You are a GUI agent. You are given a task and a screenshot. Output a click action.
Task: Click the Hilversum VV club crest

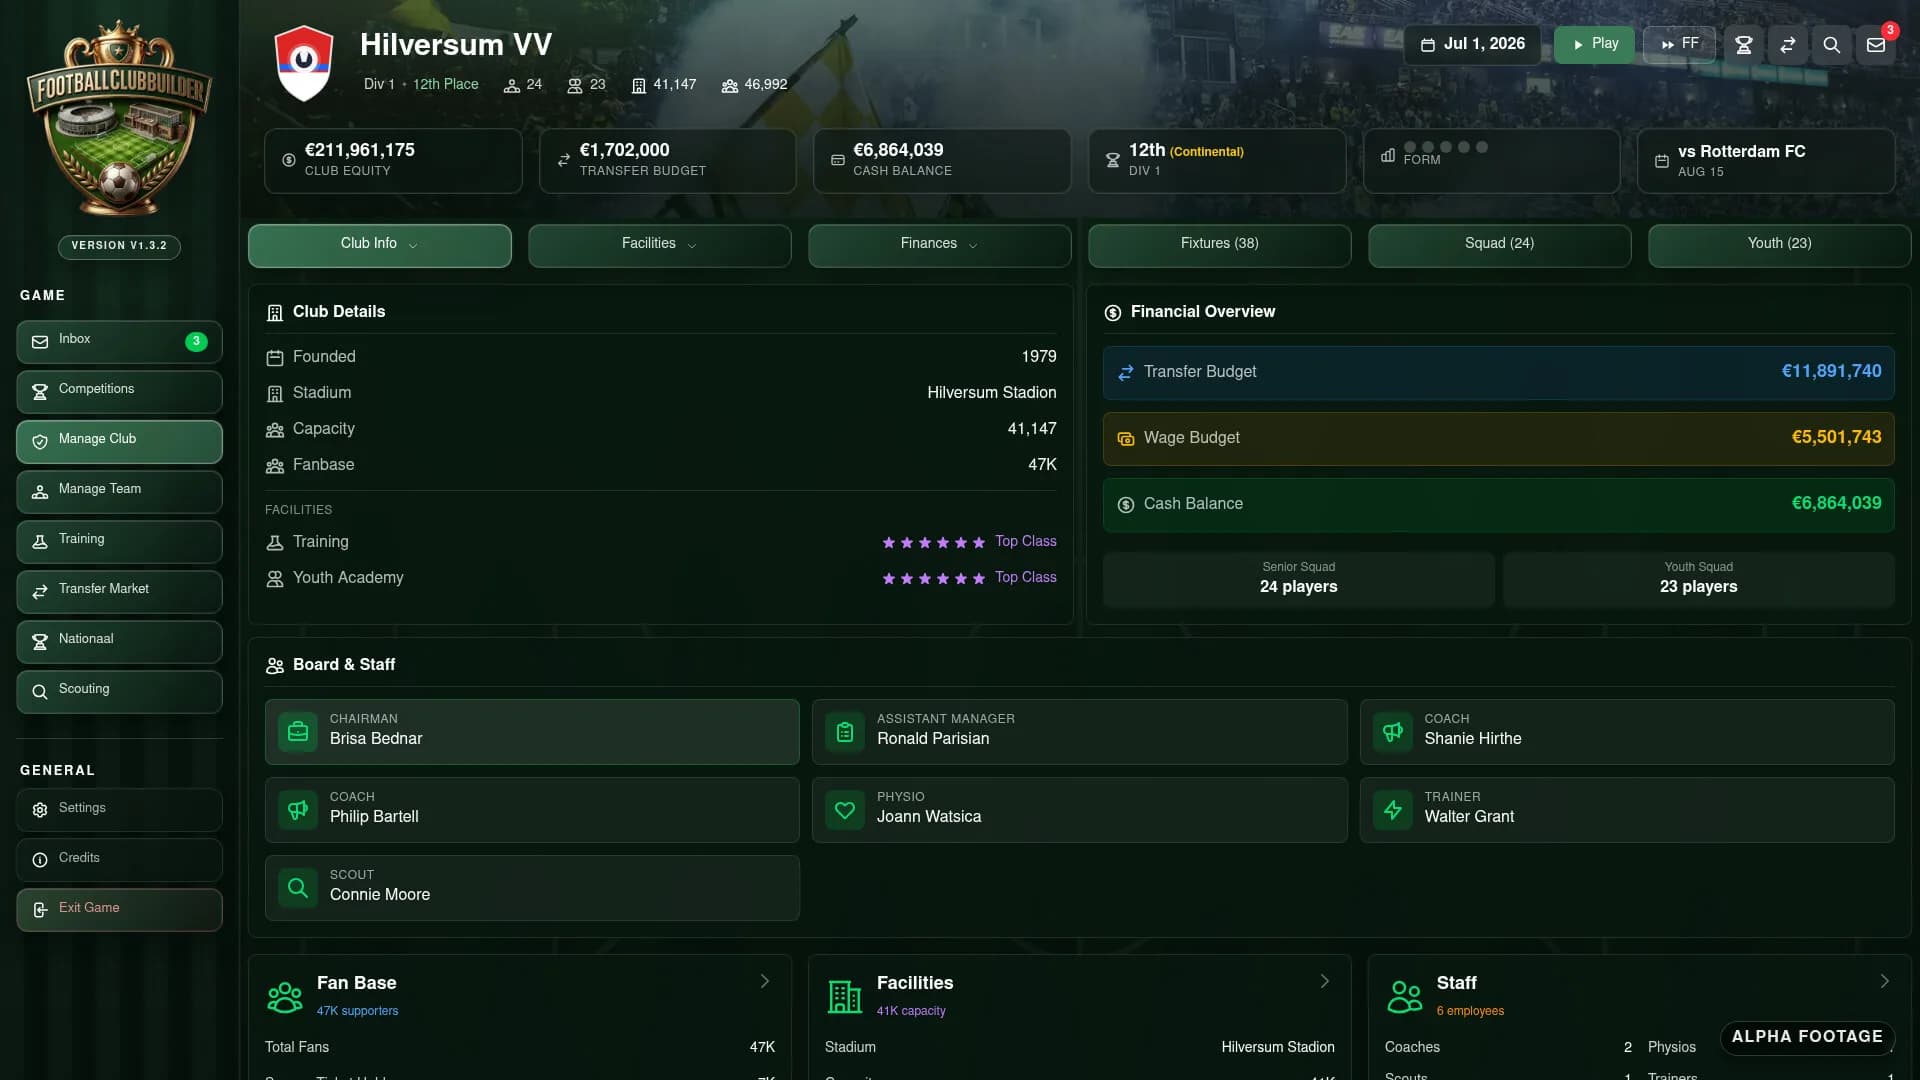click(x=304, y=63)
